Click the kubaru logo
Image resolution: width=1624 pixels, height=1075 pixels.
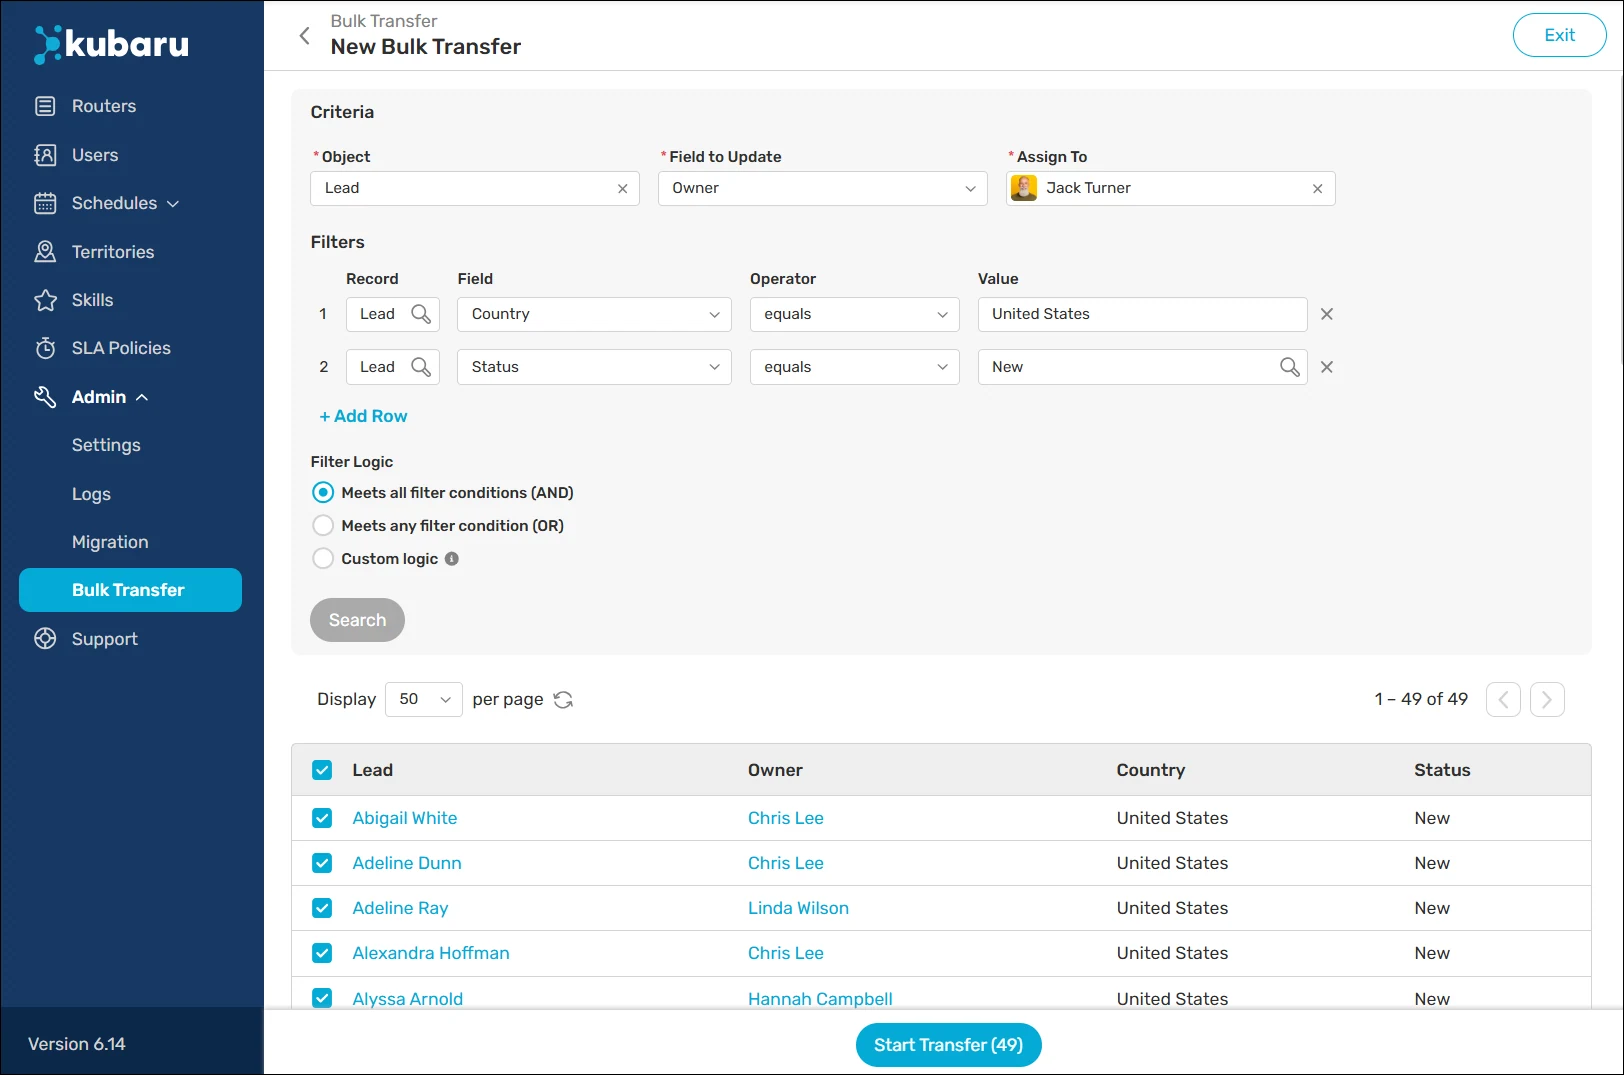click(x=111, y=44)
